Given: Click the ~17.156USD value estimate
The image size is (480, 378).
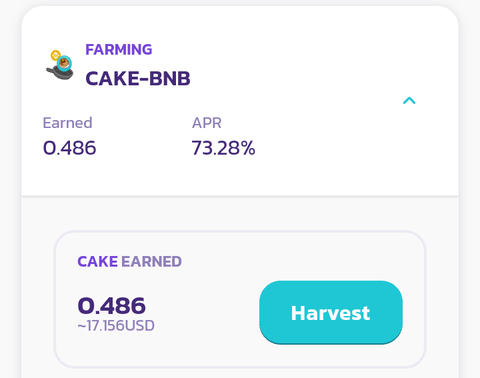Looking at the screenshot, I should click(x=116, y=326).
